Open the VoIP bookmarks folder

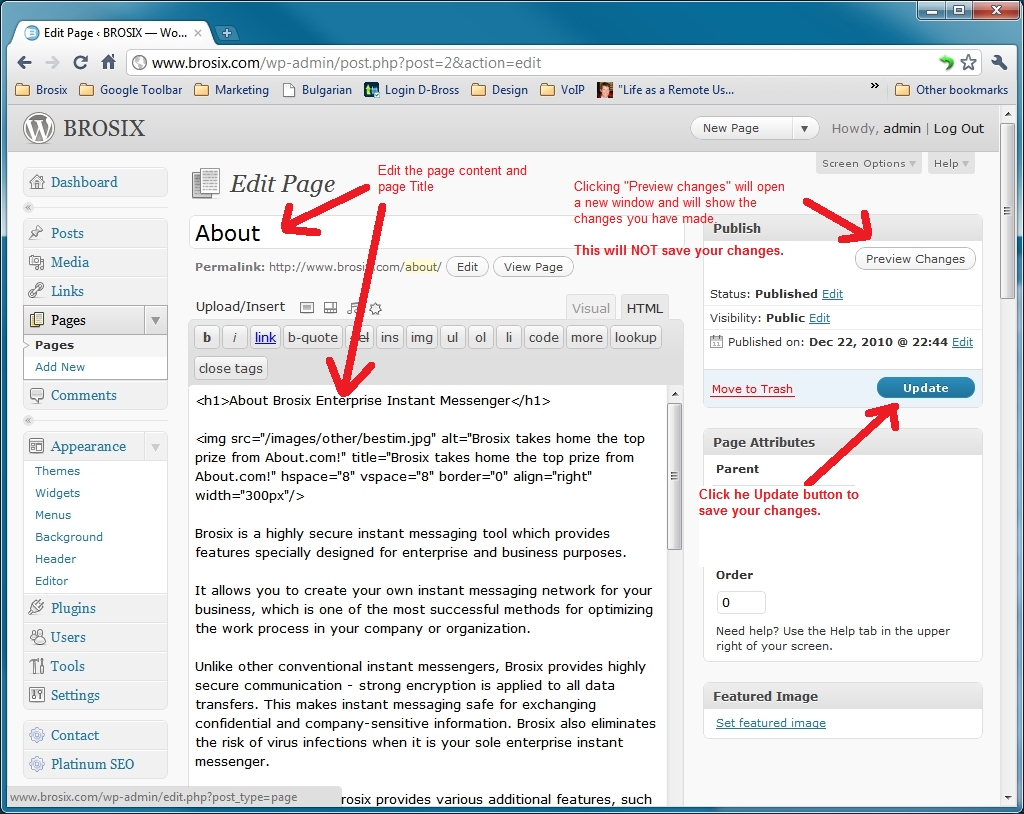coord(562,90)
